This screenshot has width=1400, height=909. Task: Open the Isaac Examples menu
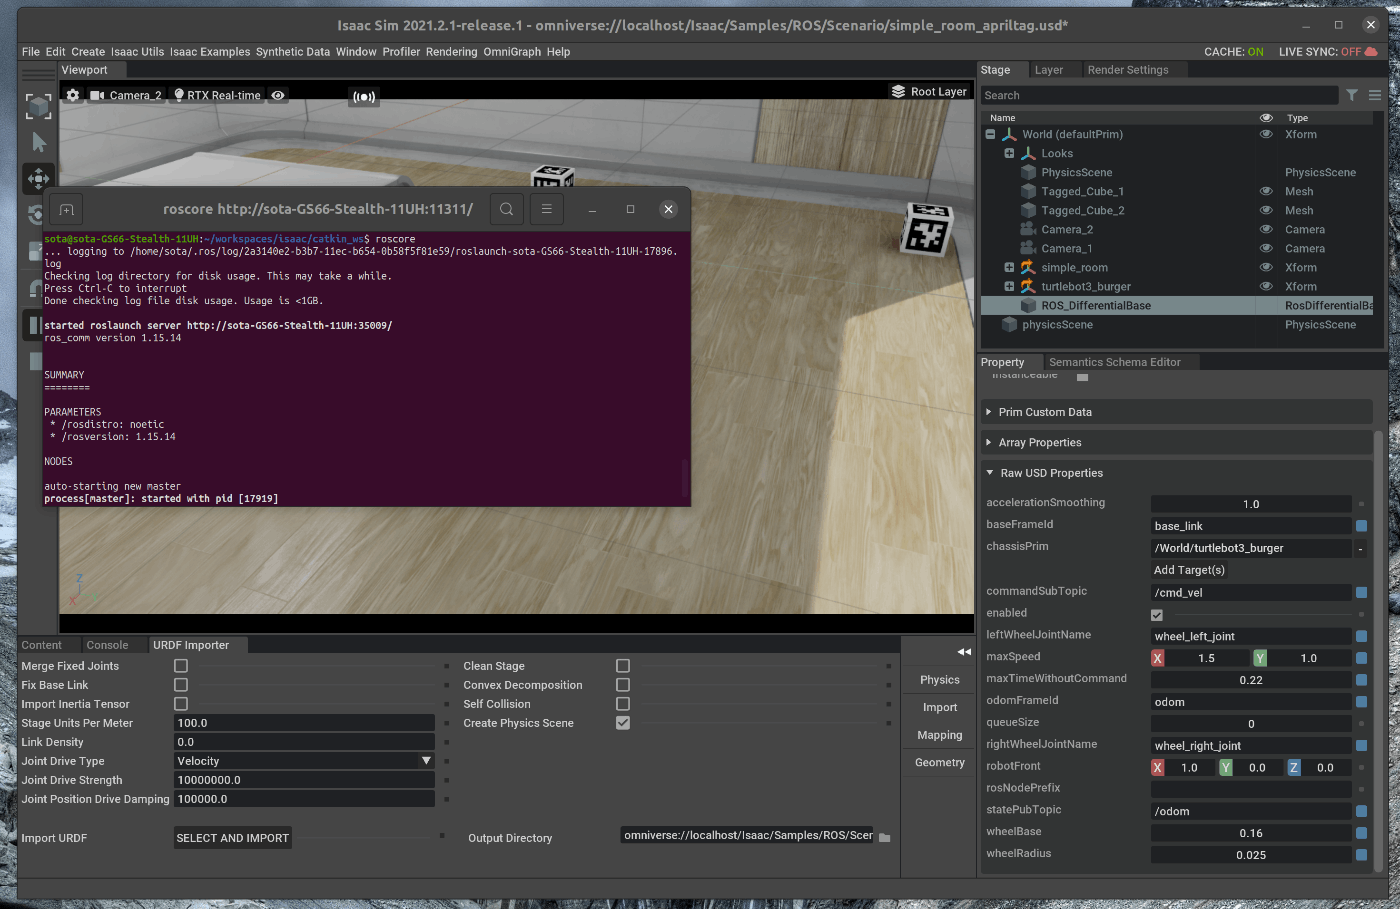point(210,52)
